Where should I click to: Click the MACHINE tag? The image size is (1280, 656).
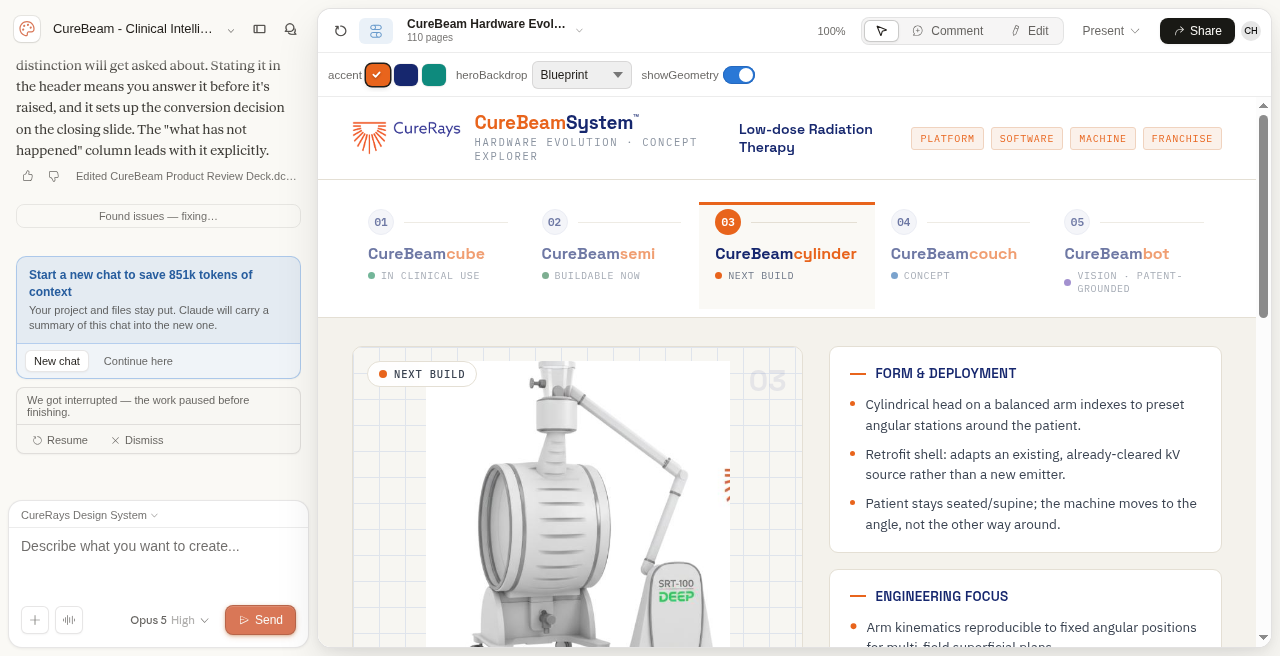pos(1103,139)
